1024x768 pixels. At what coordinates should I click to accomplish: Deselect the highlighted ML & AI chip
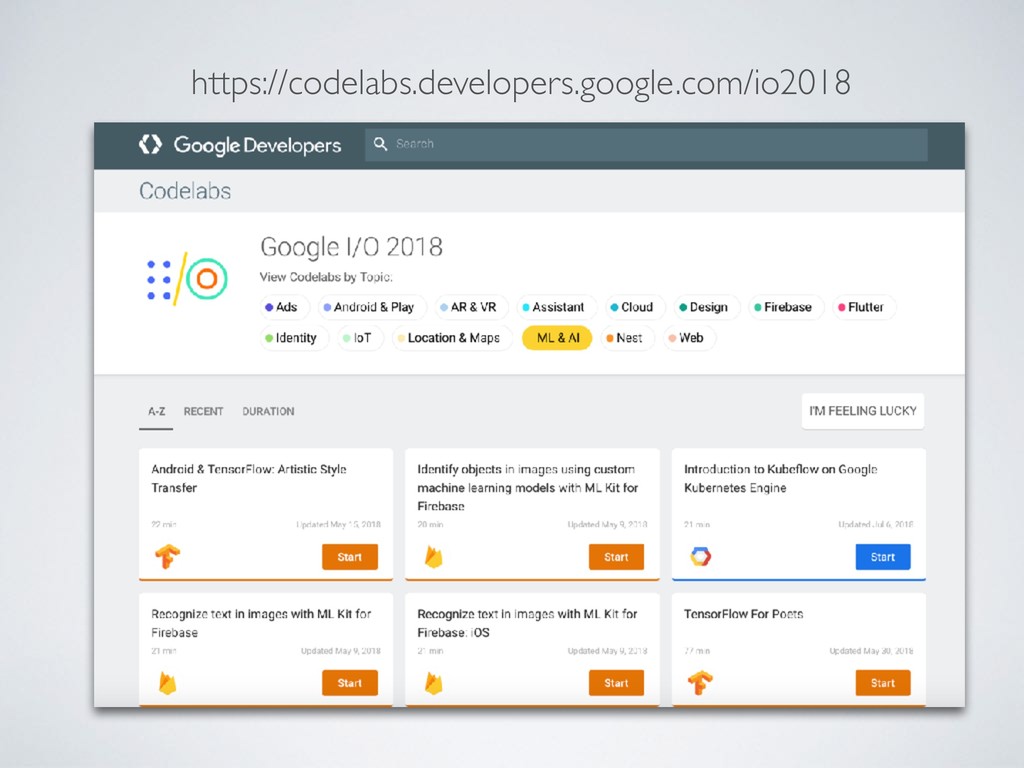(557, 338)
